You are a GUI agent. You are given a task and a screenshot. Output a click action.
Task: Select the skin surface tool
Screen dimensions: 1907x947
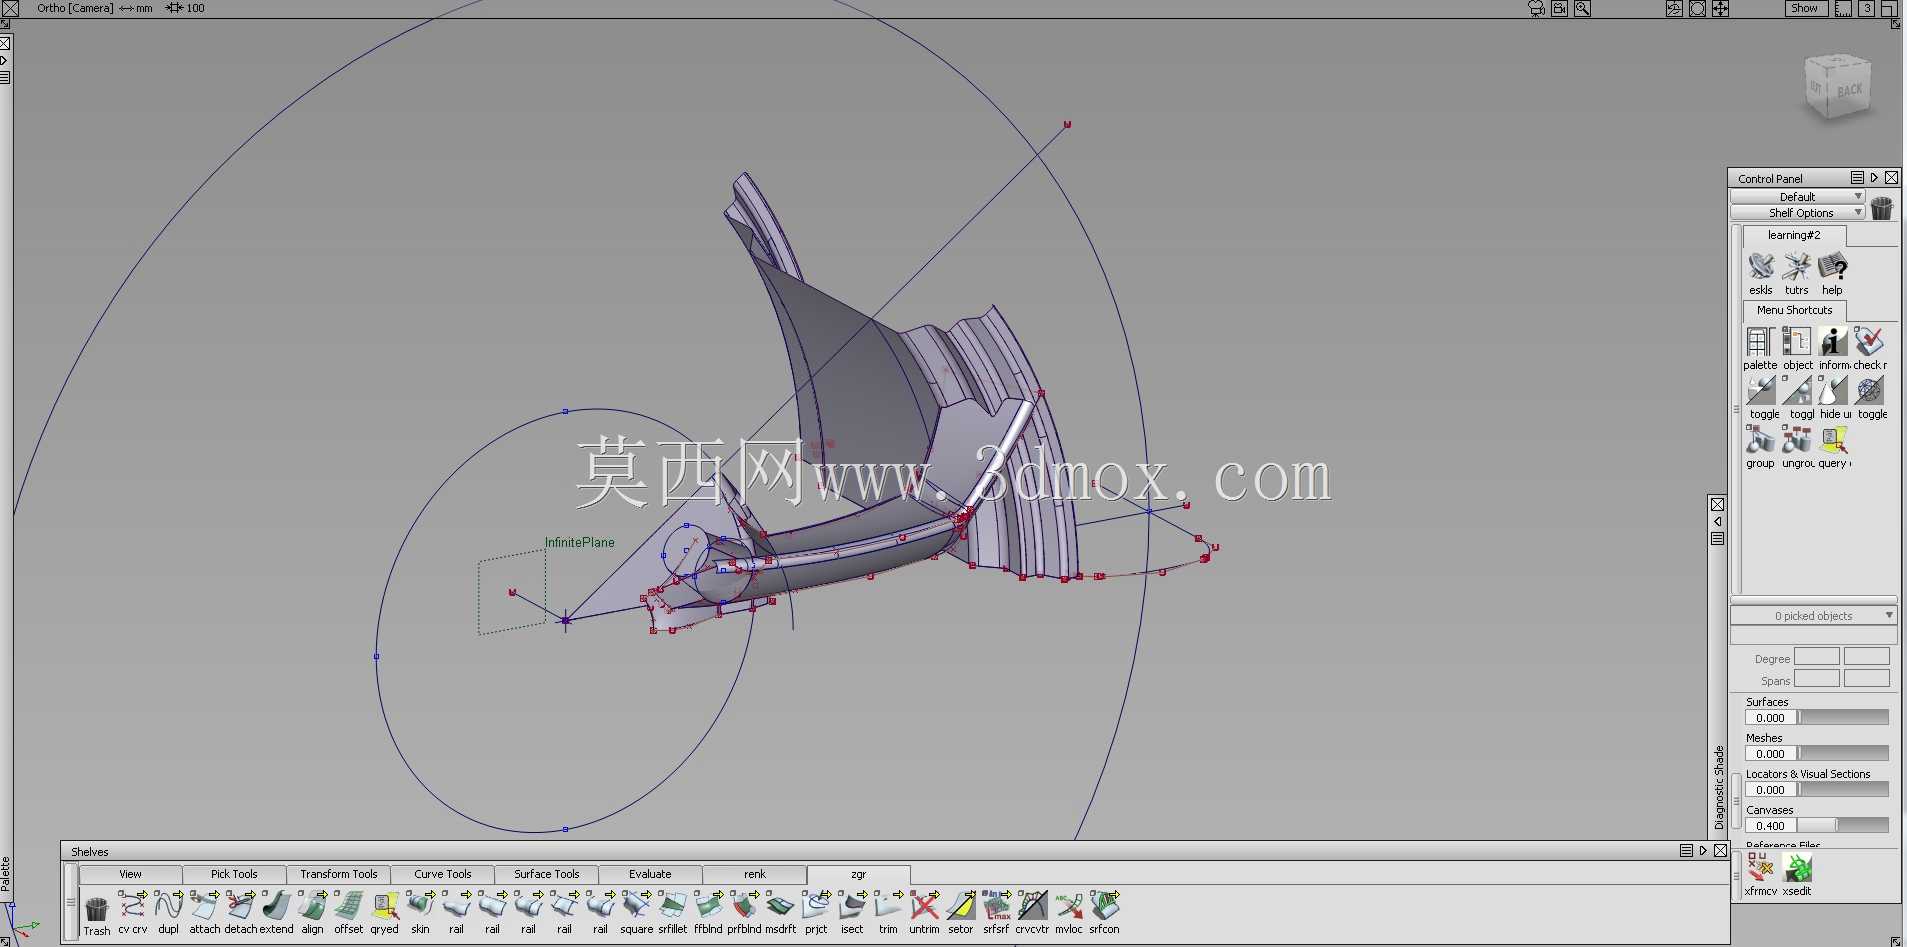[x=420, y=906]
